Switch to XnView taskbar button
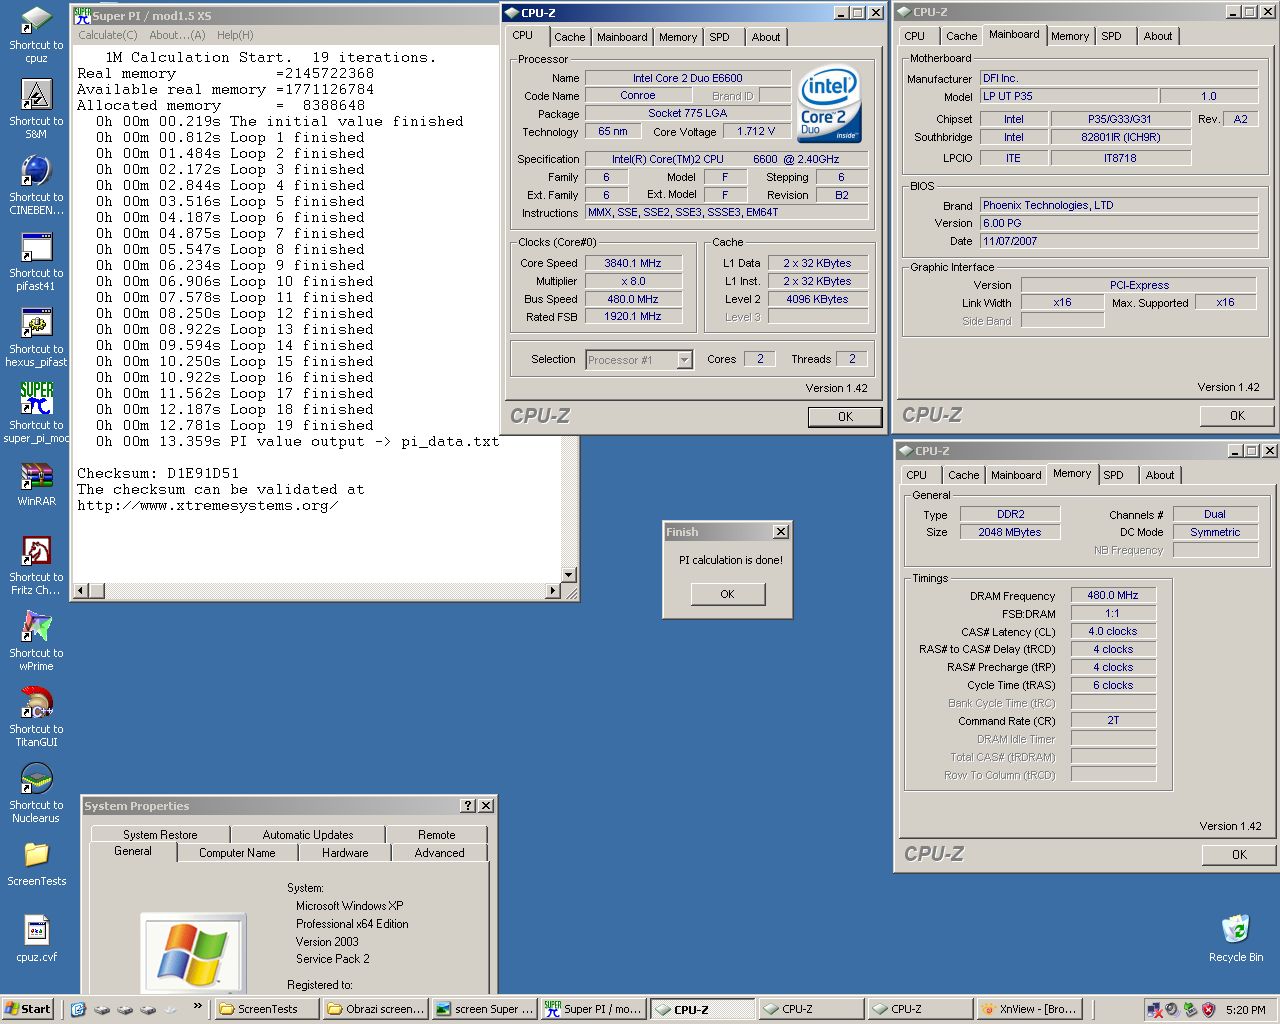The height and width of the screenshot is (1024, 1280). pyautogui.click(x=1030, y=1009)
